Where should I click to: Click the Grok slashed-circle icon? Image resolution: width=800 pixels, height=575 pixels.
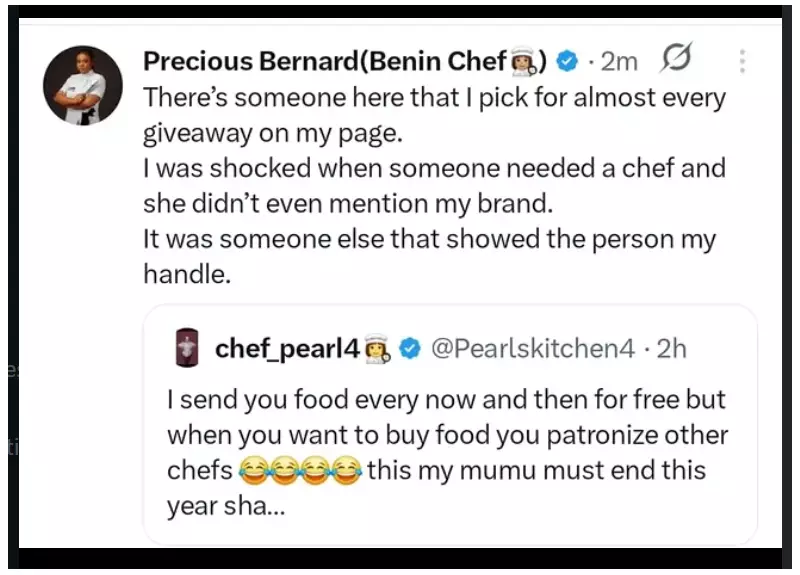click(x=677, y=61)
